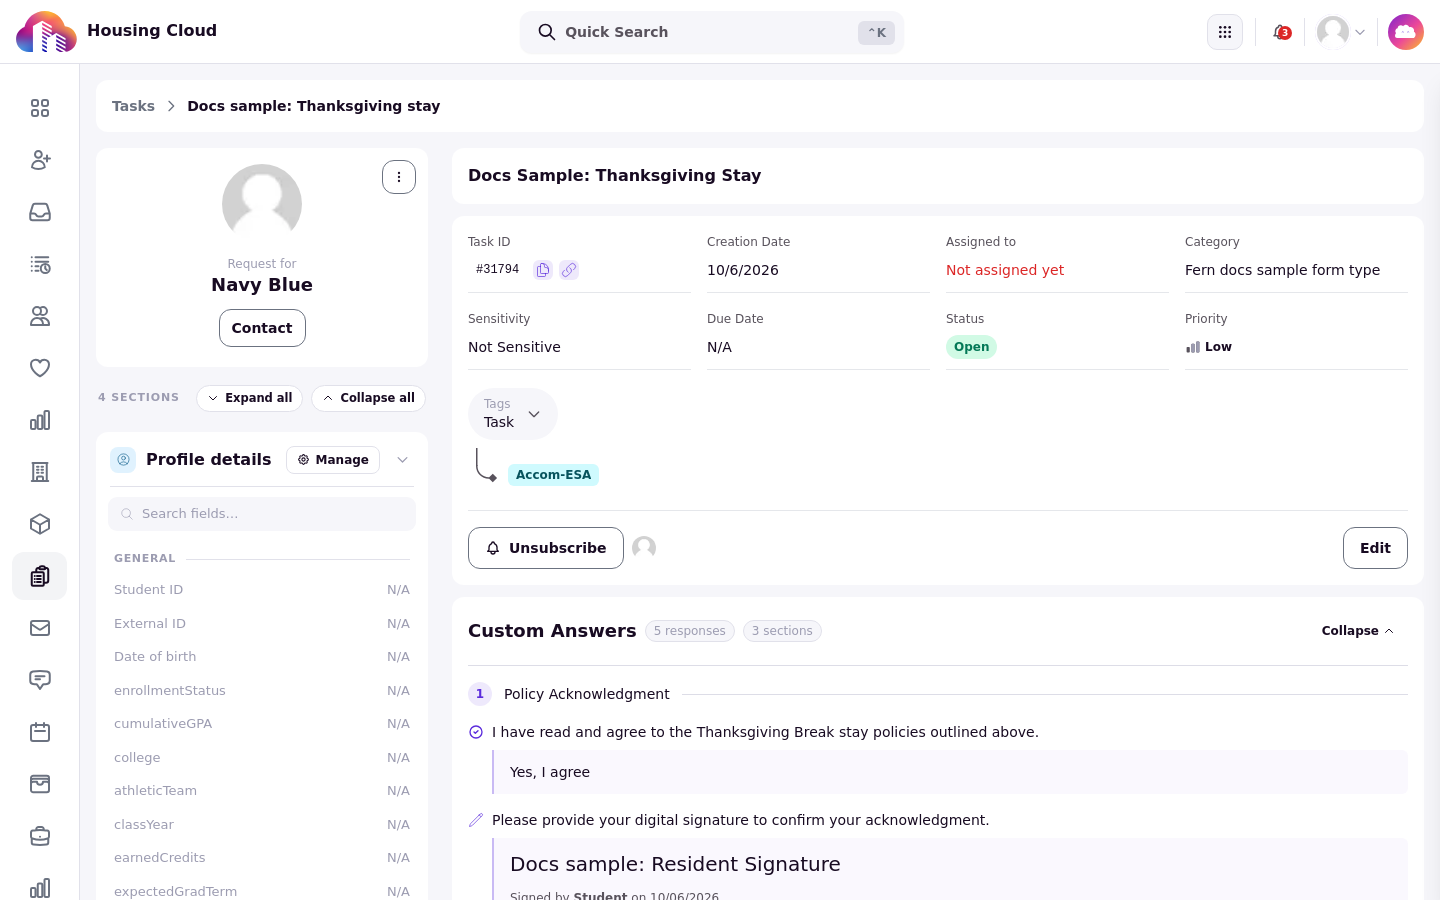Viewport: 1440px width, 900px height.
Task: Open the envelope mail icon in sidebar
Action: tap(40, 628)
